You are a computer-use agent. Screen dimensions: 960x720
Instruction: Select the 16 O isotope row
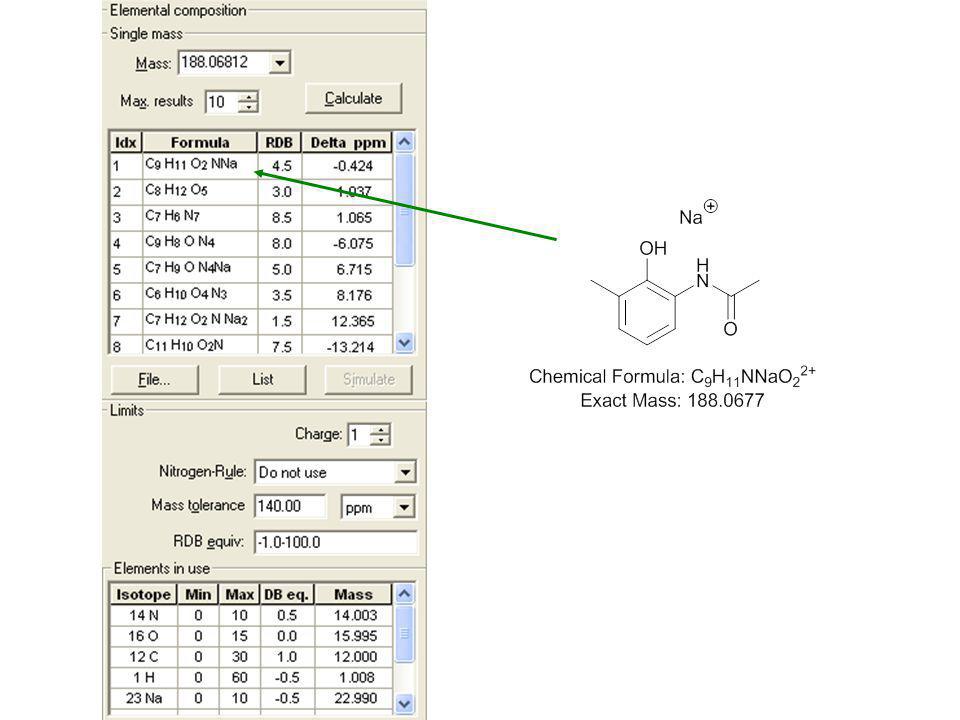[251, 636]
